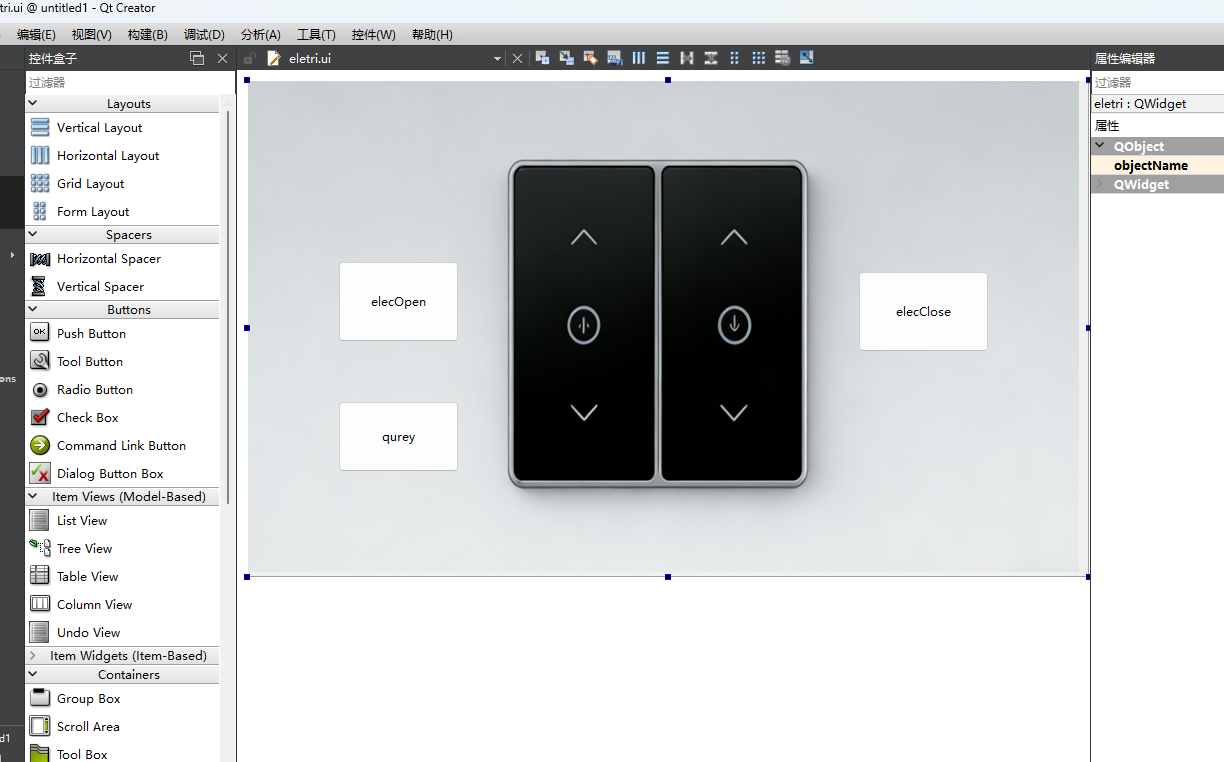
Task: Click the widget box filter field
Action: click(130, 83)
